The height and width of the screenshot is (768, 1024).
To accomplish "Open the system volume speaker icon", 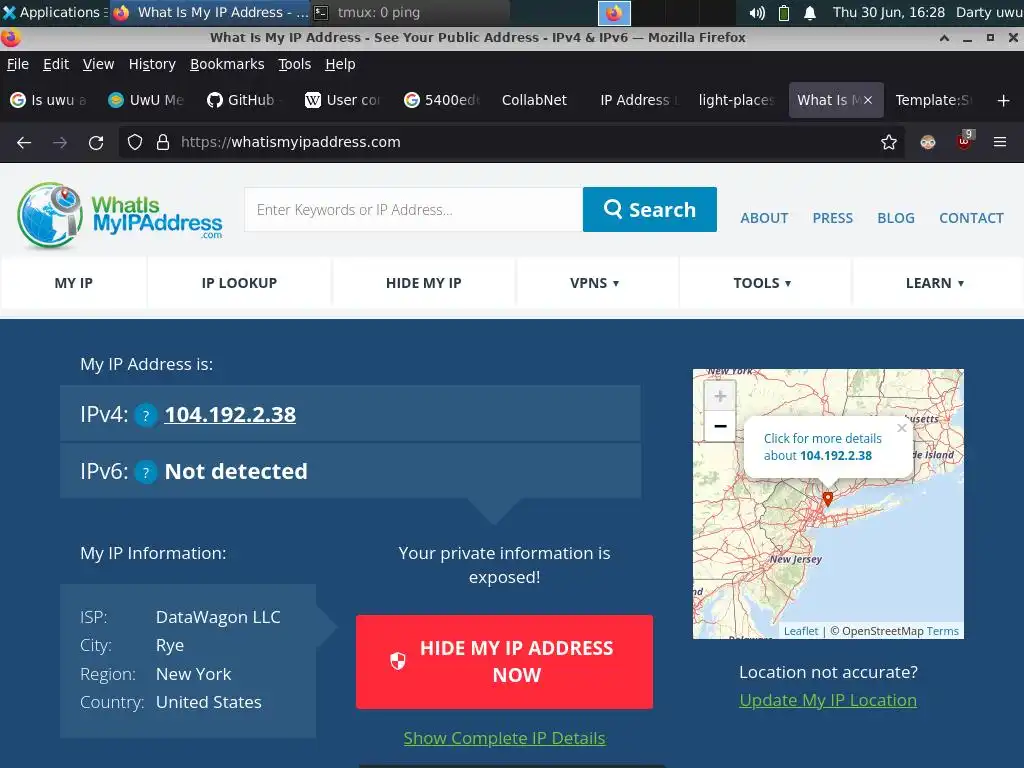I will point(757,12).
